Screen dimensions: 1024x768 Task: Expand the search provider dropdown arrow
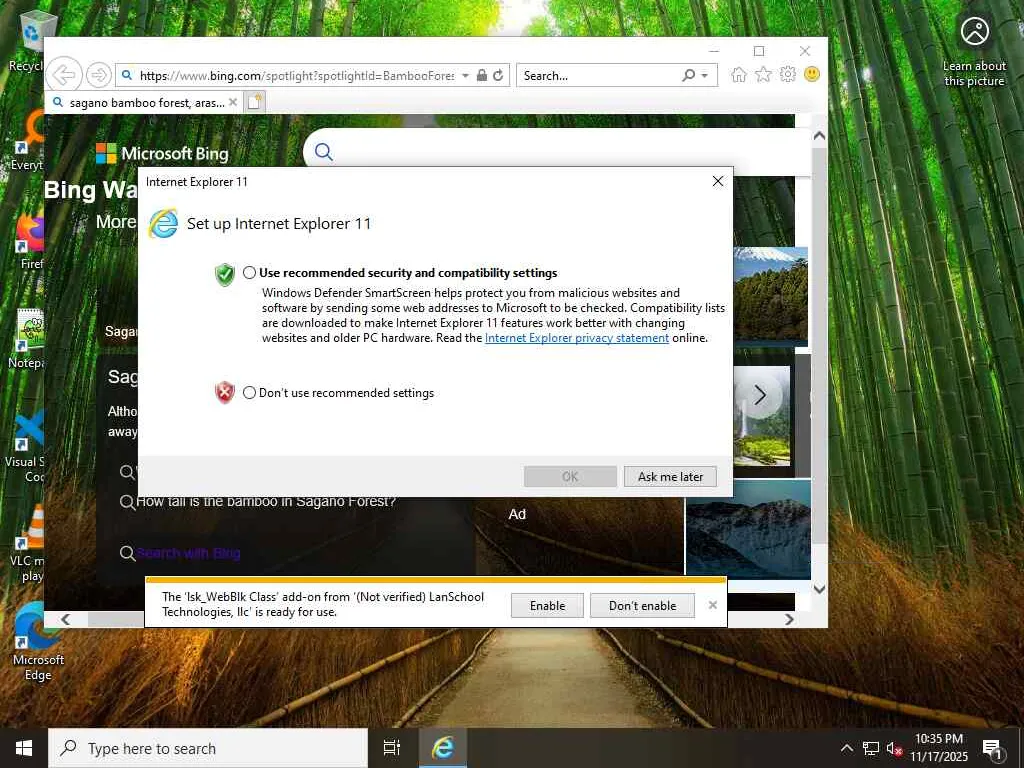click(x=705, y=76)
